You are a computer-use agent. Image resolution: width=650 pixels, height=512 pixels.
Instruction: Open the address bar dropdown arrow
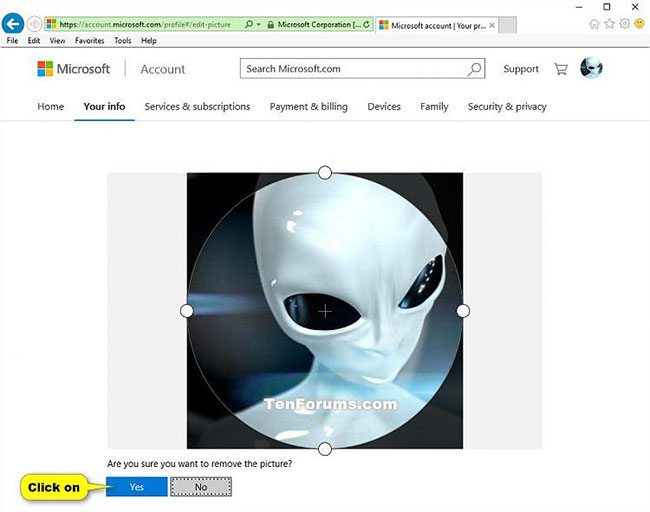click(x=259, y=24)
